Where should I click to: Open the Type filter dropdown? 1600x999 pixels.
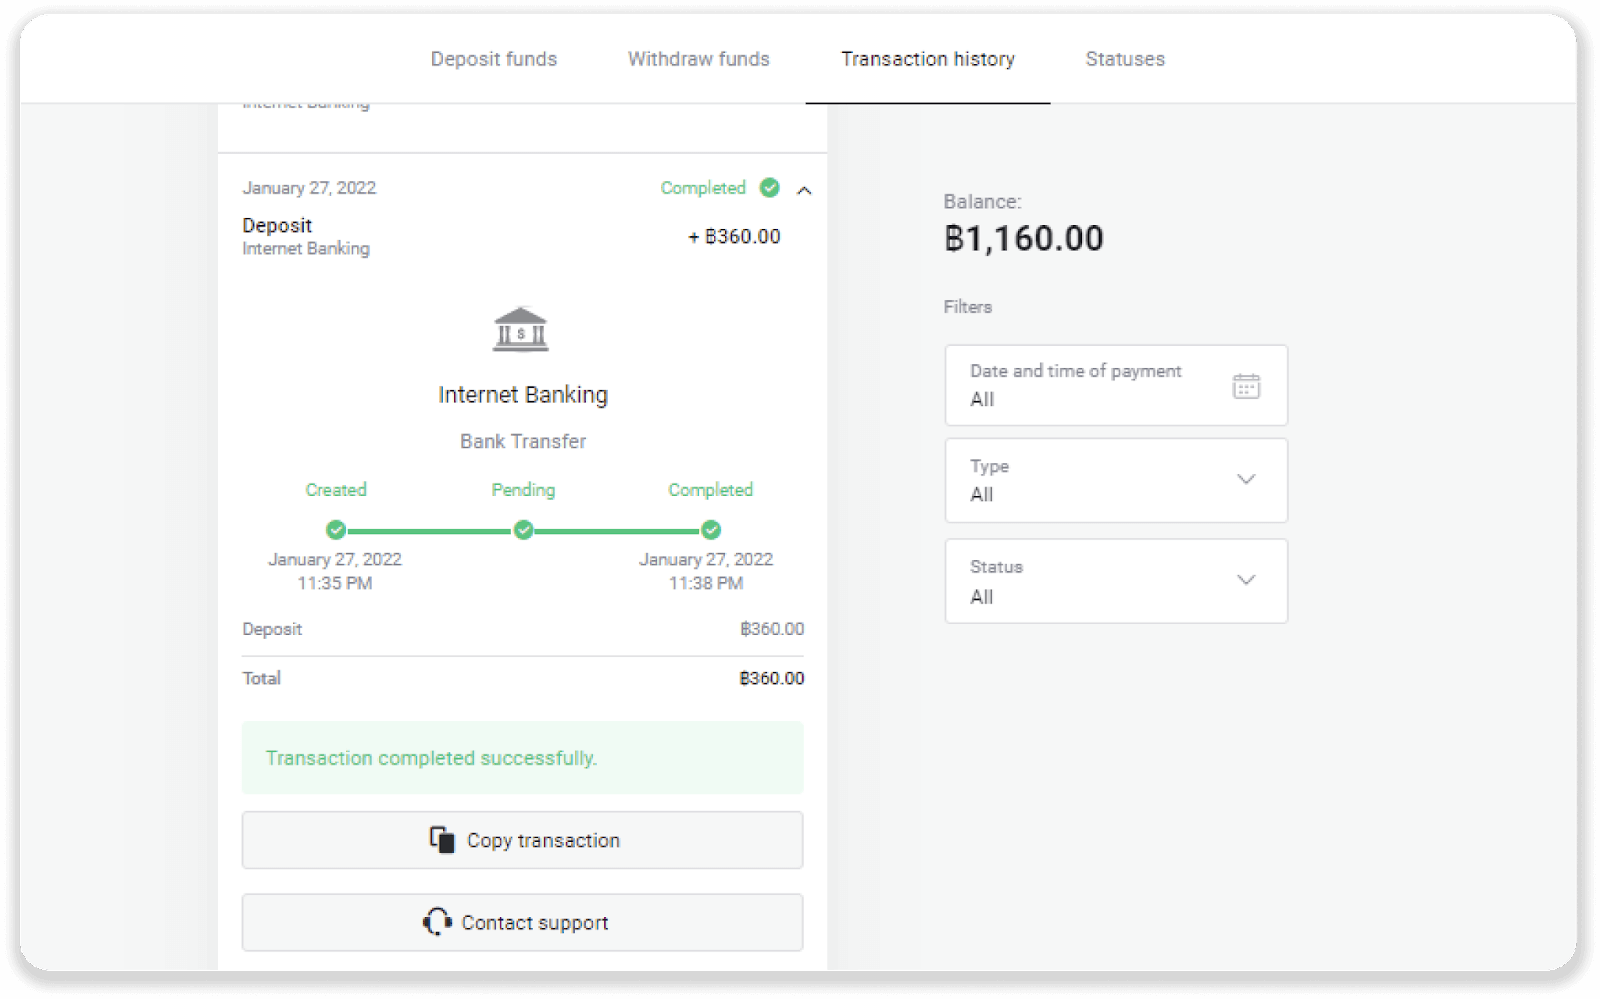(1116, 480)
